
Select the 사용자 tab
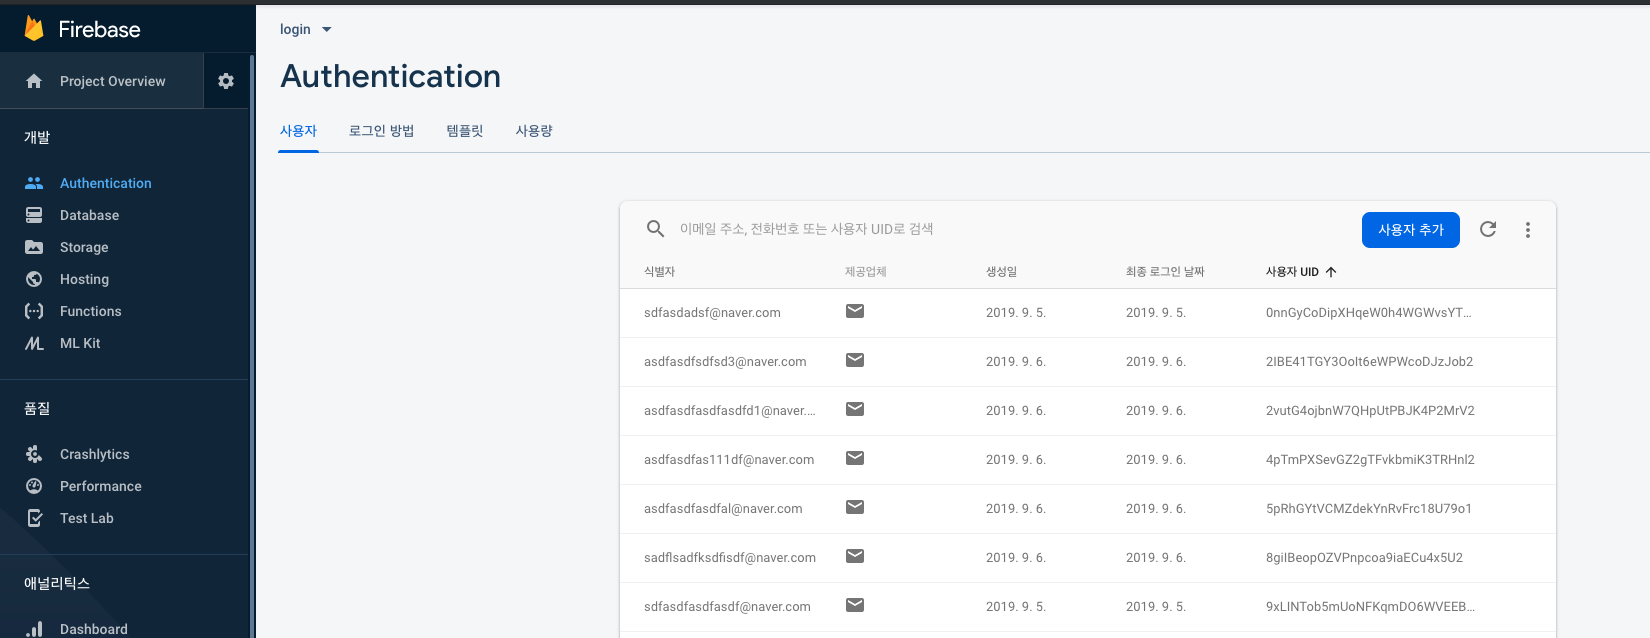click(x=298, y=131)
